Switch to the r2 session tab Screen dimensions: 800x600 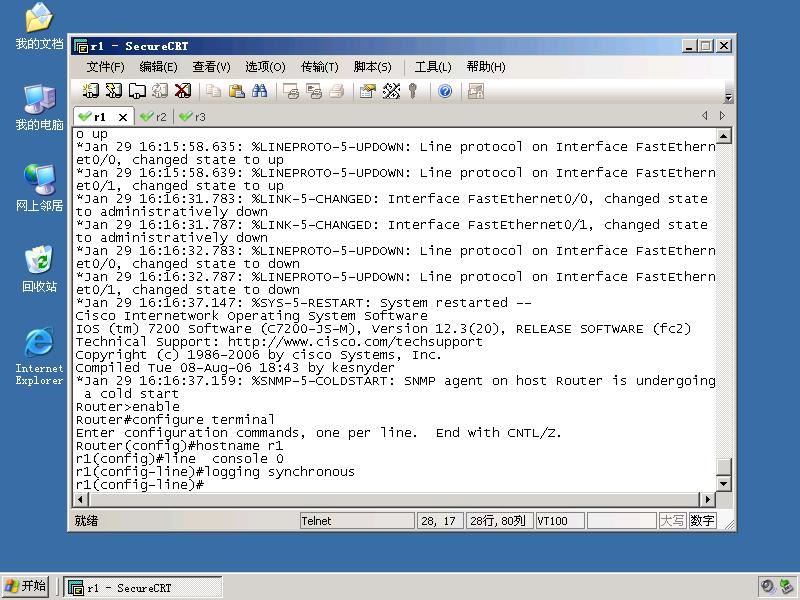pos(154,117)
